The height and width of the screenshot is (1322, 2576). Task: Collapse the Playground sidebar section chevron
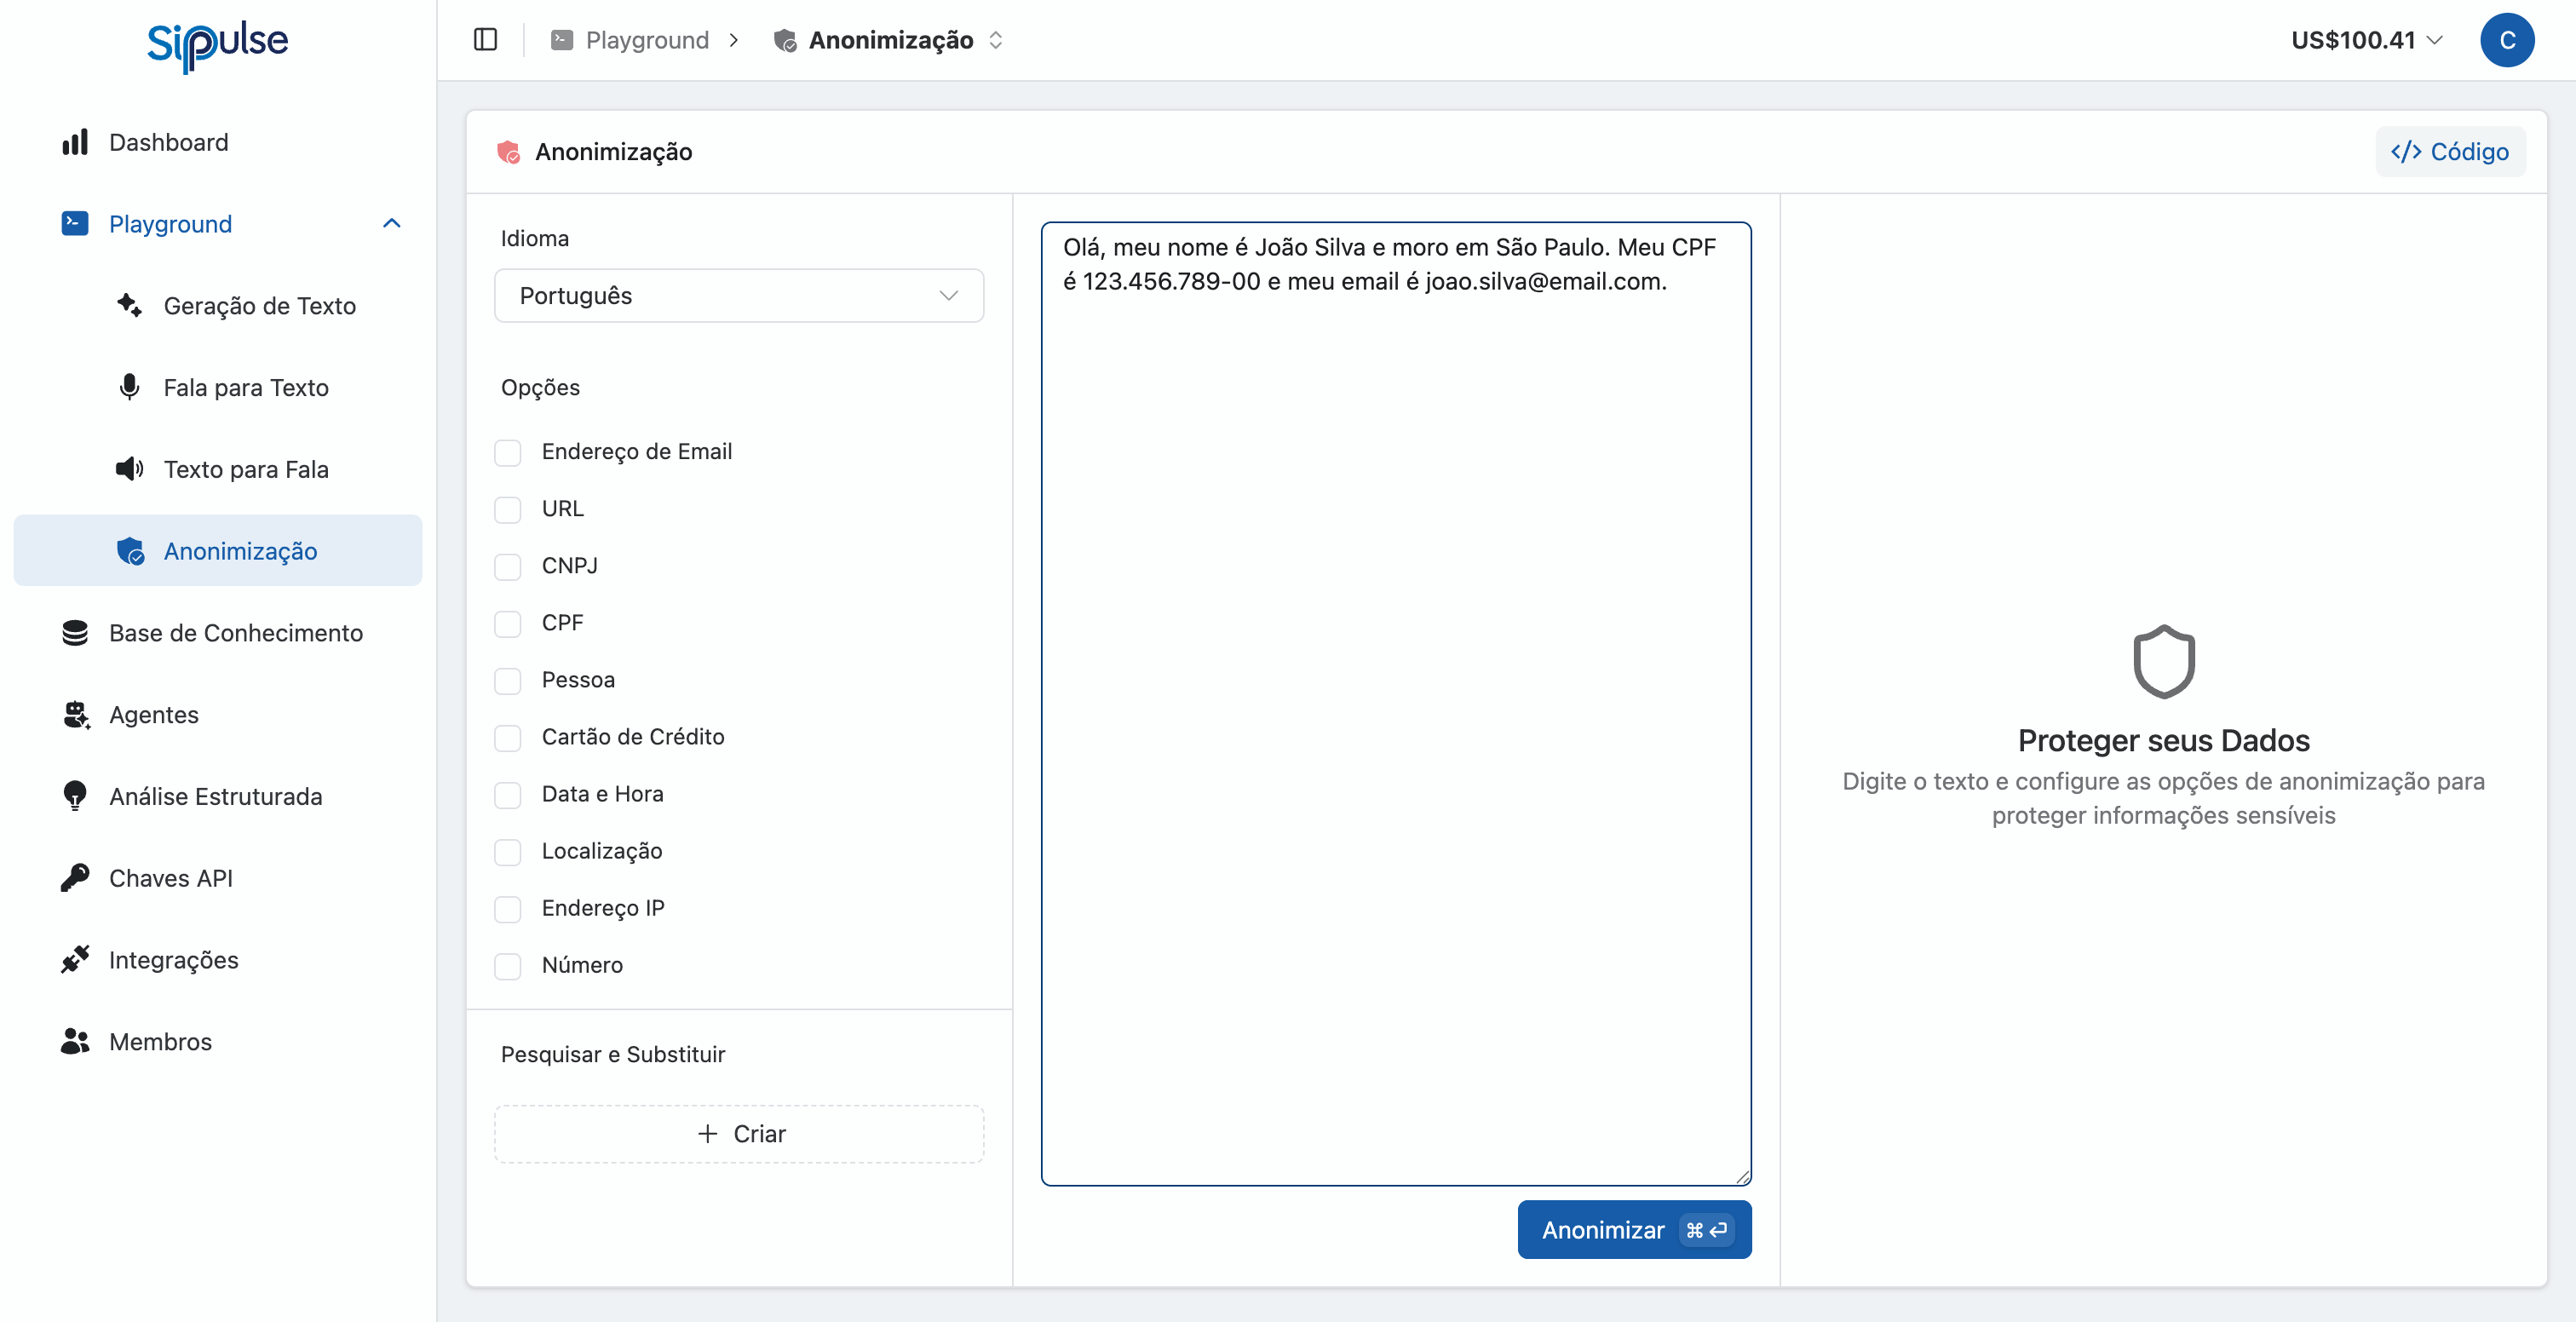pos(391,224)
